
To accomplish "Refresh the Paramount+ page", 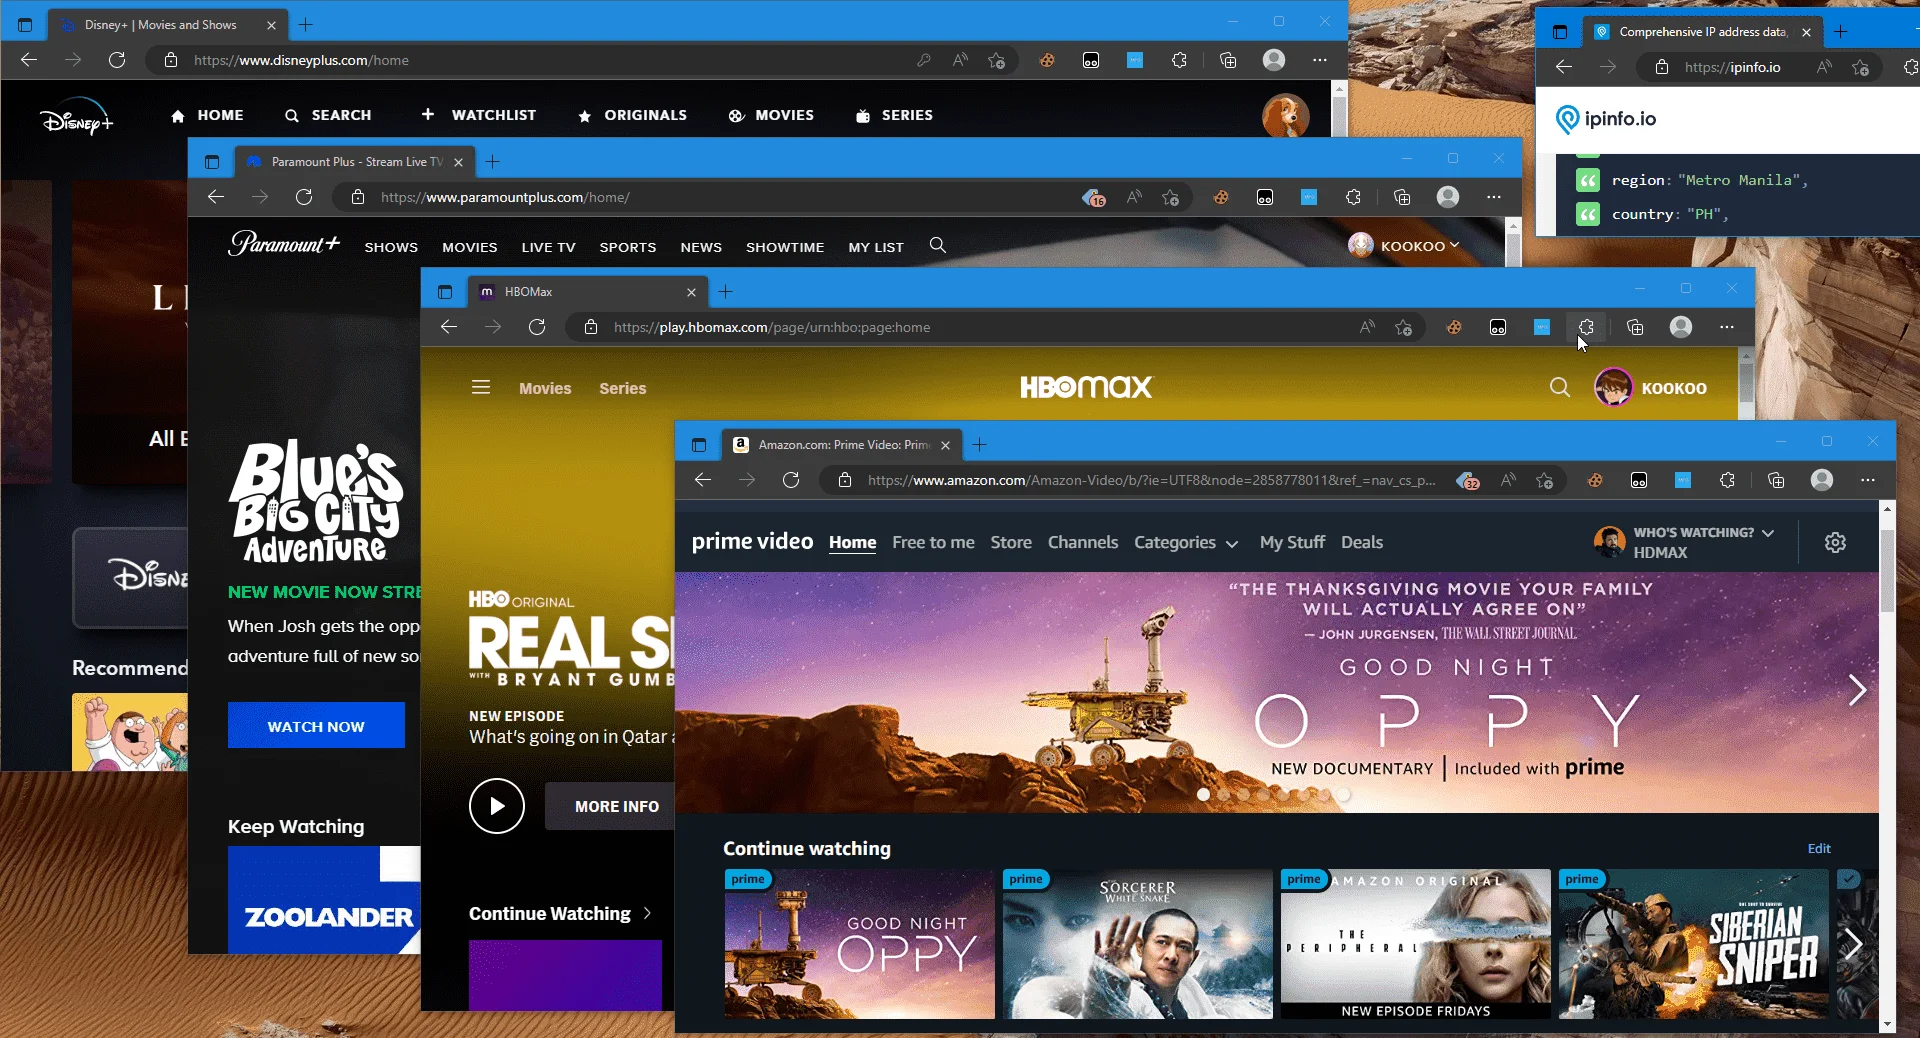I will coord(304,197).
